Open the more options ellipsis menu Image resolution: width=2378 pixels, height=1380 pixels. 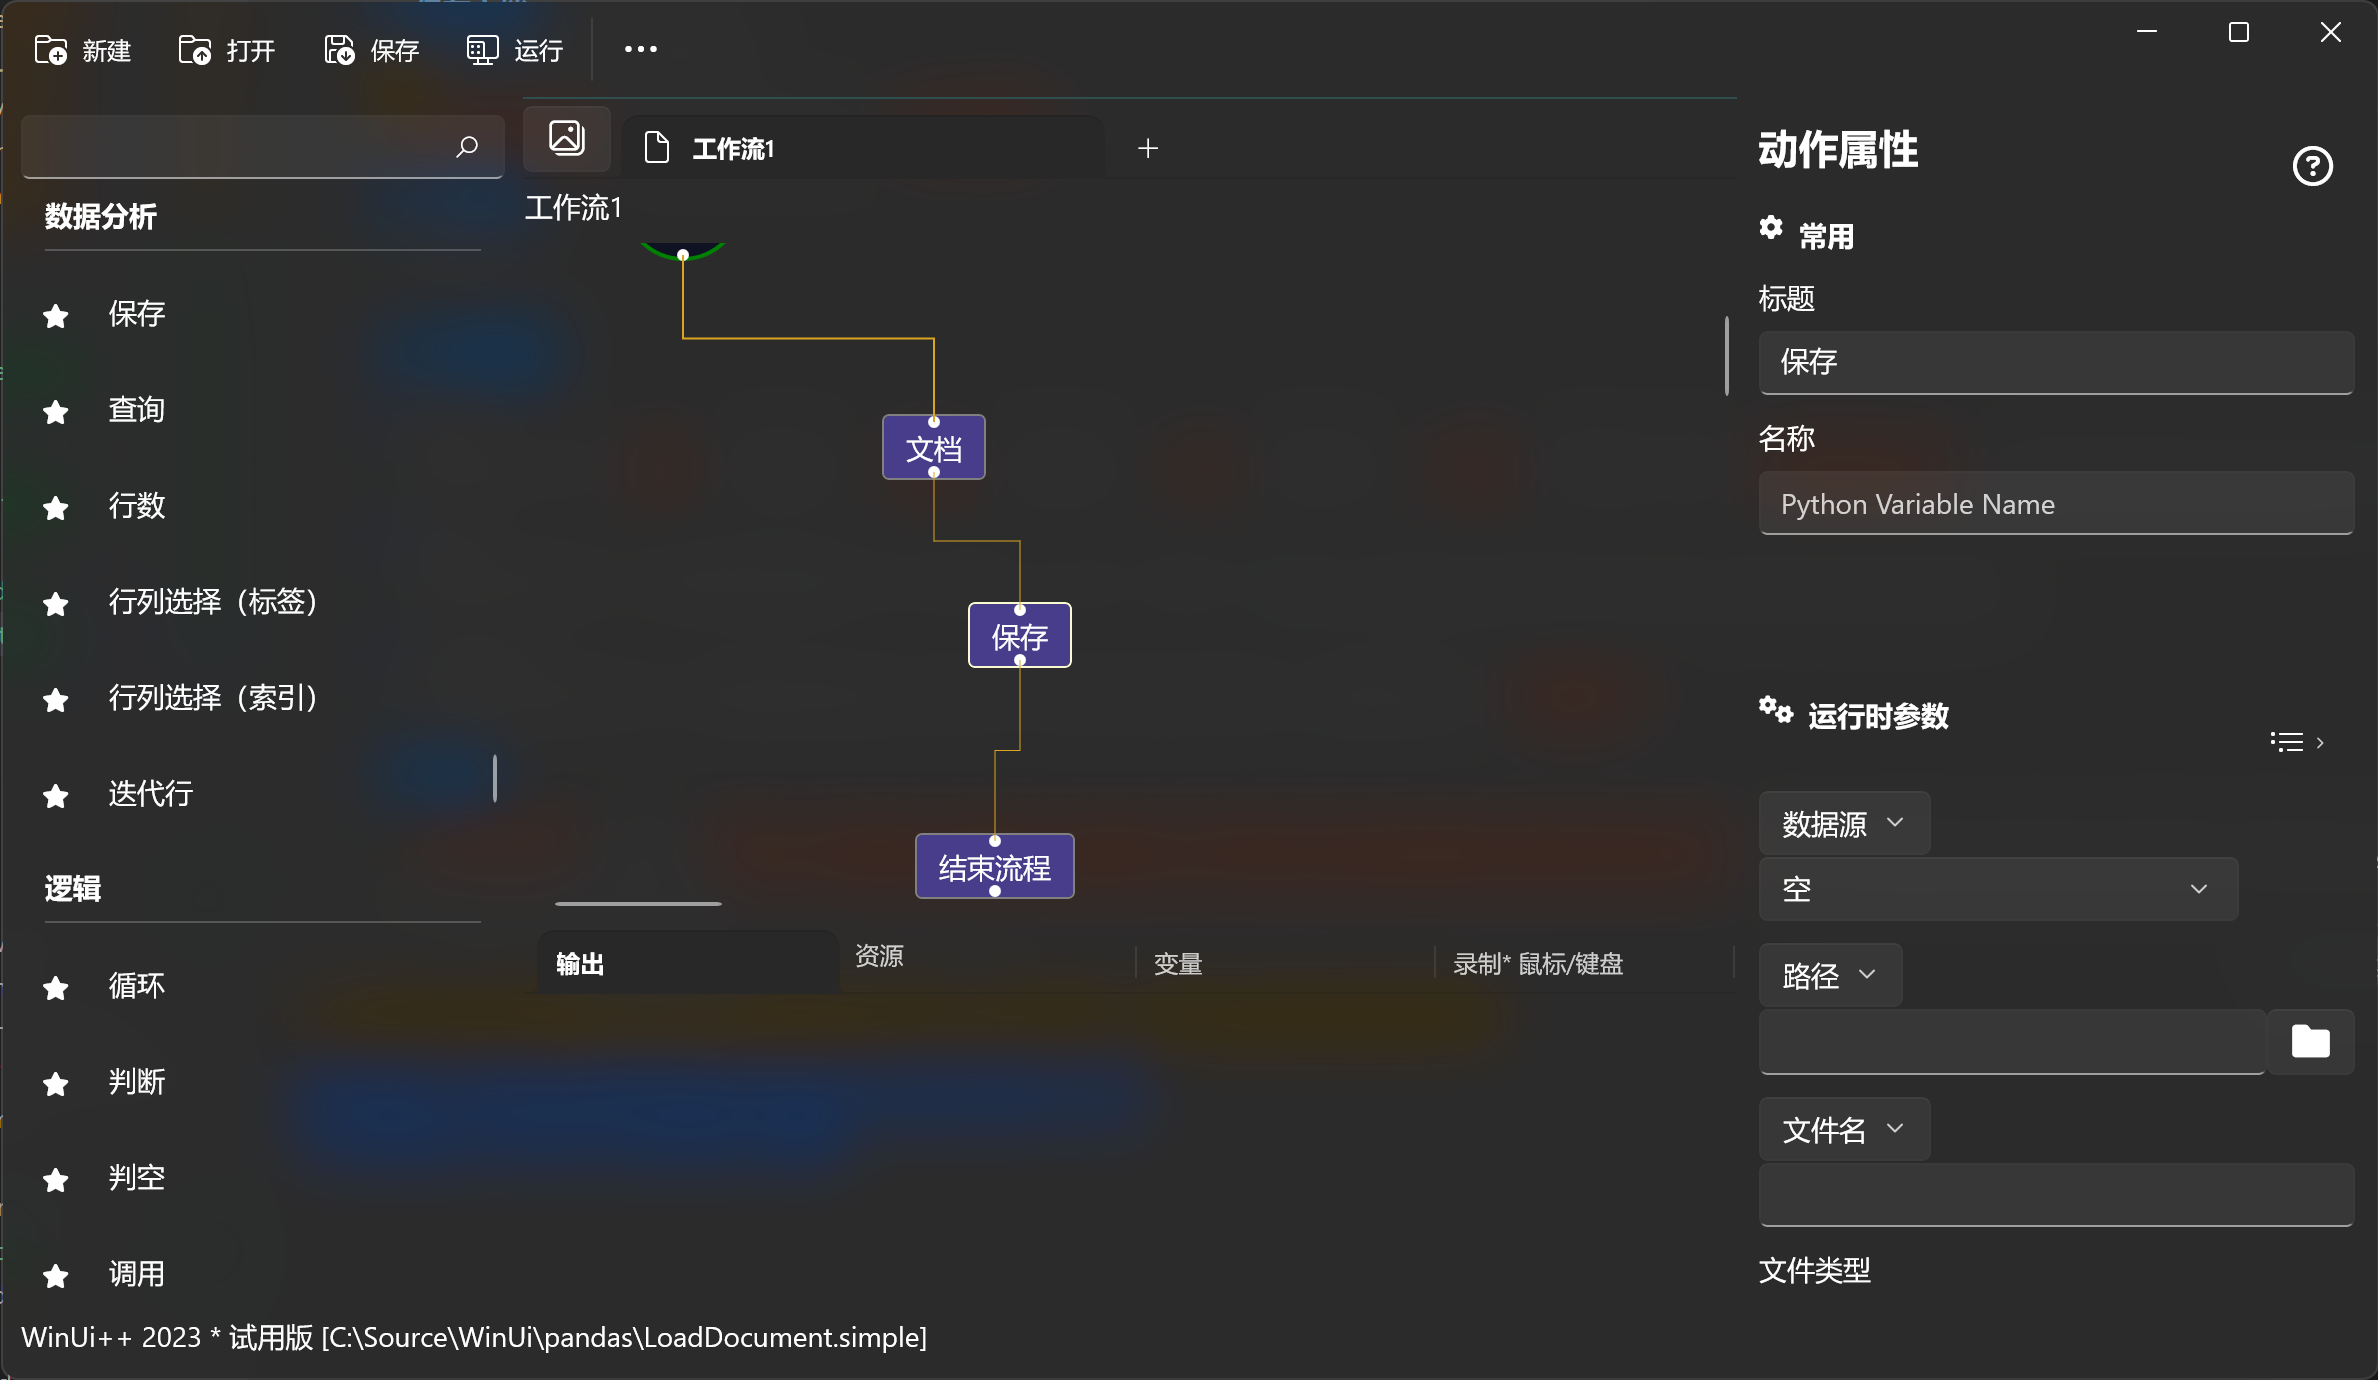[x=640, y=49]
